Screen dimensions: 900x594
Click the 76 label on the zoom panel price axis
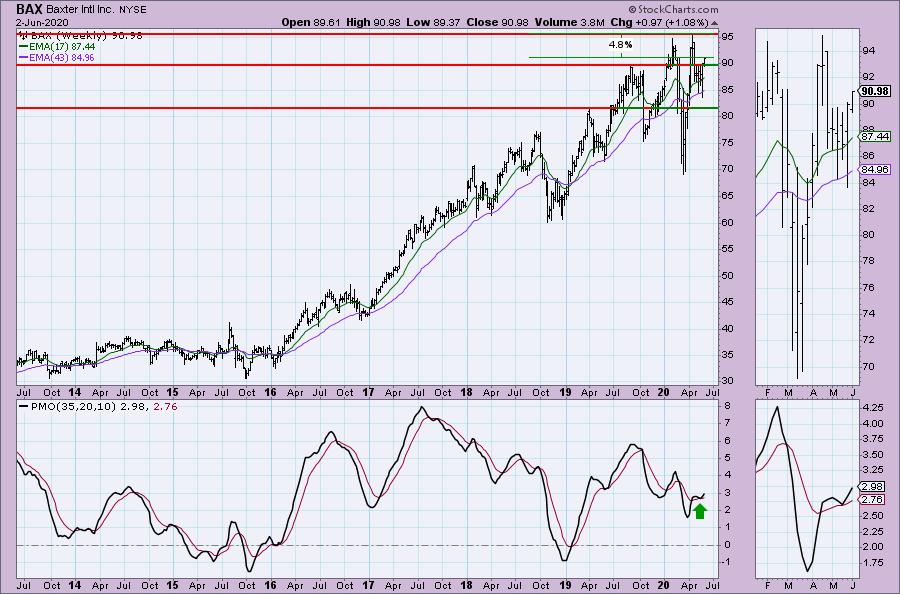pos(868,288)
